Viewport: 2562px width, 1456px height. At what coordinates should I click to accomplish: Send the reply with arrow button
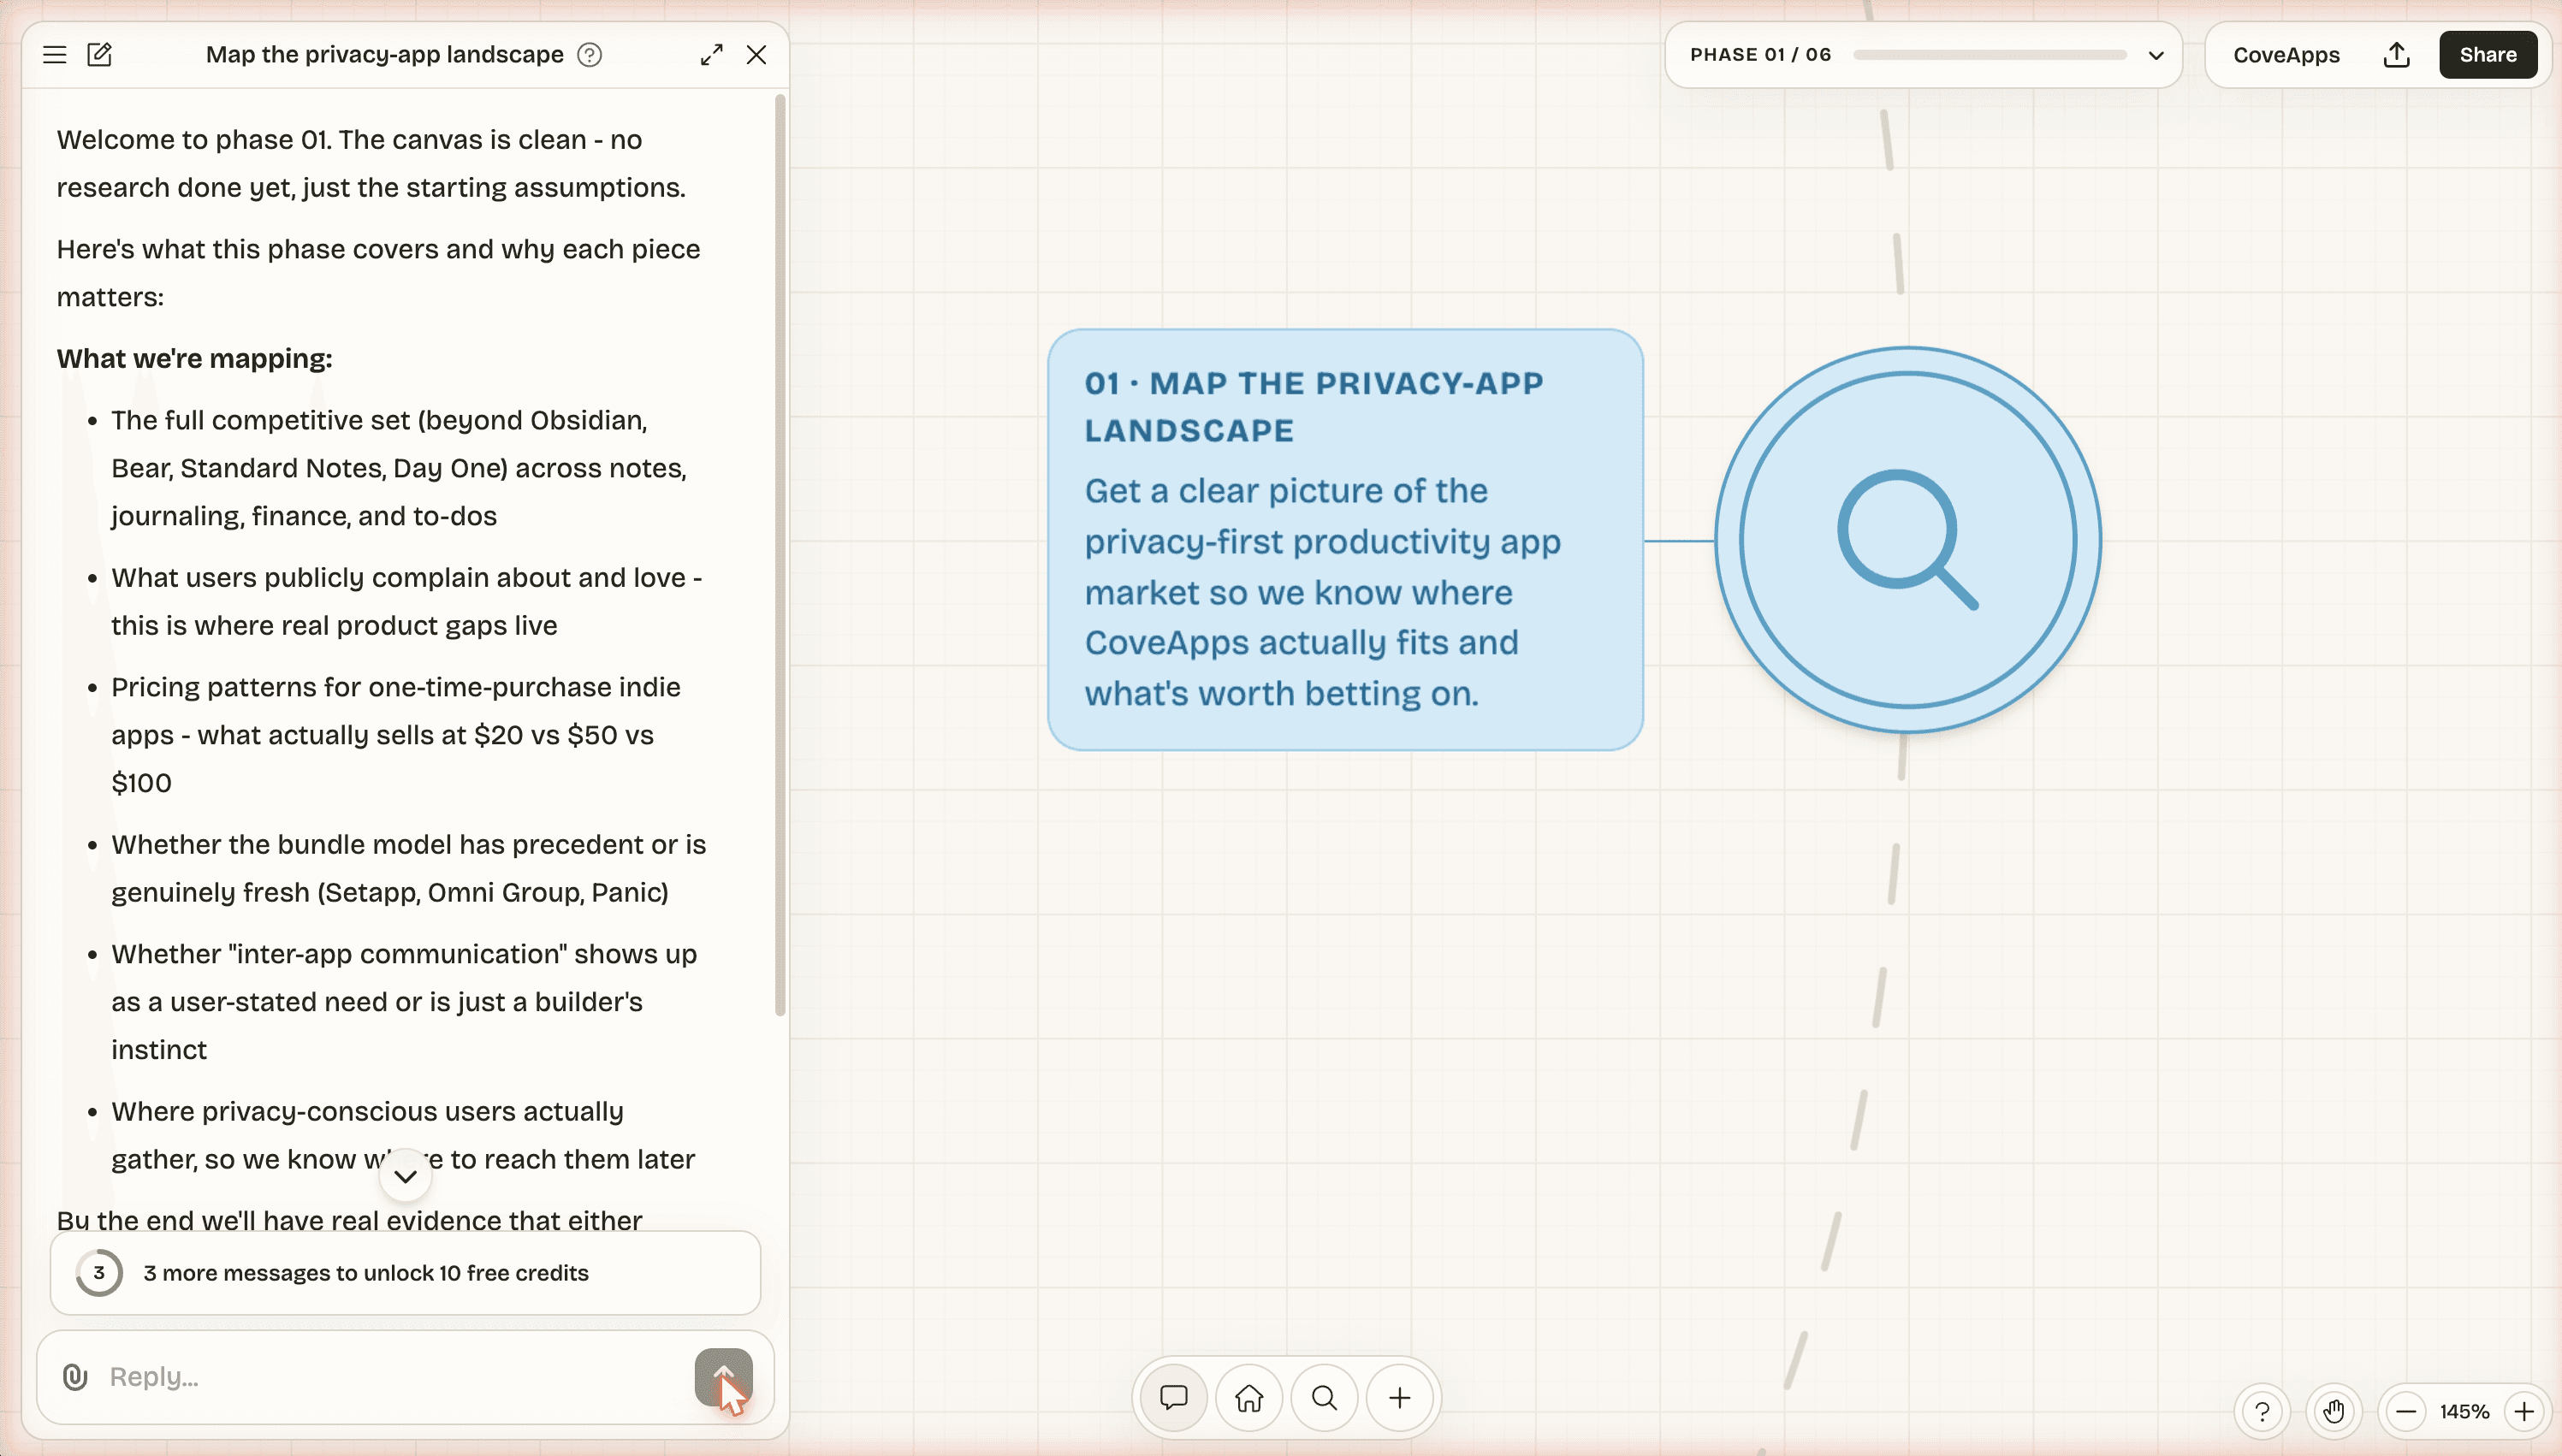(724, 1377)
